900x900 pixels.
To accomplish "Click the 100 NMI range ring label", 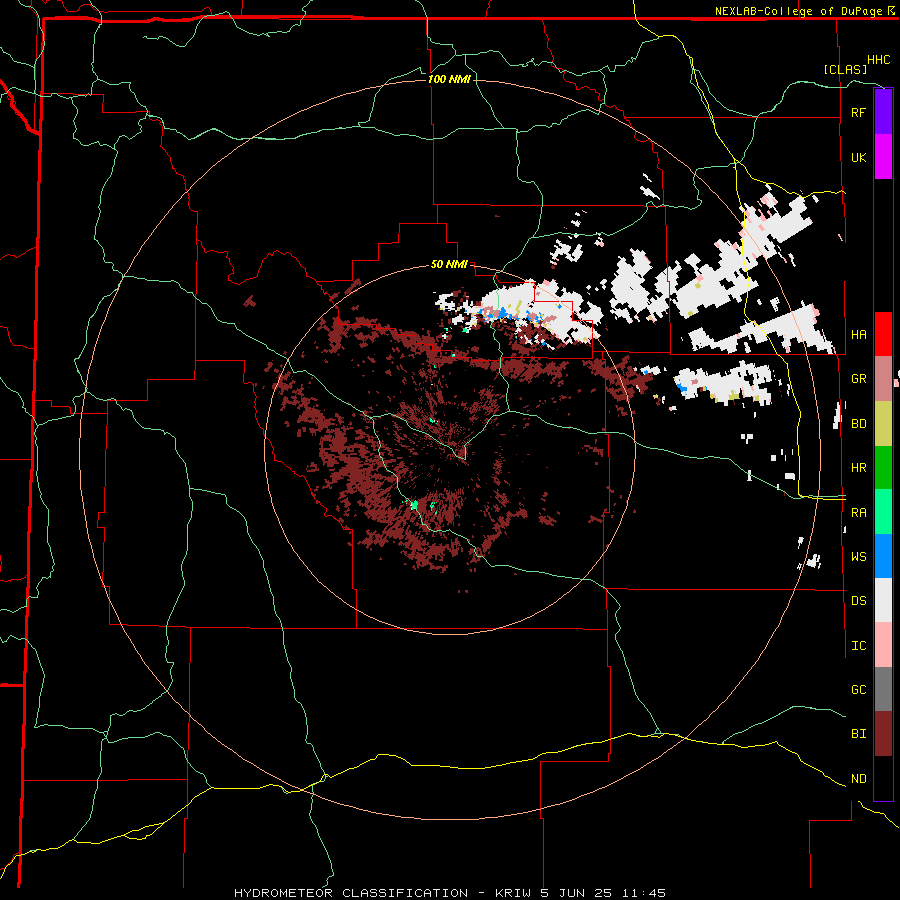I will pyautogui.click(x=449, y=79).
